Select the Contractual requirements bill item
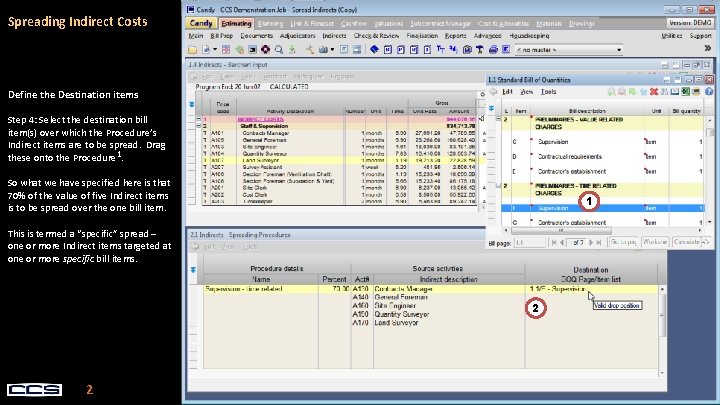The image size is (720, 405). coord(569,157)
